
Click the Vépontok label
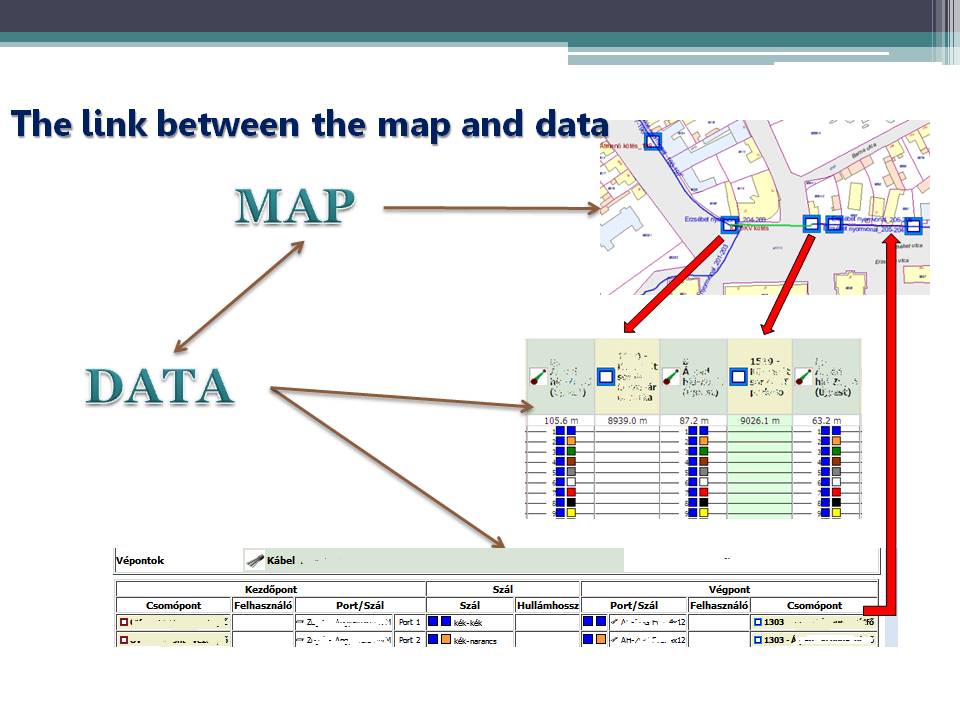(x=140, y=560)
